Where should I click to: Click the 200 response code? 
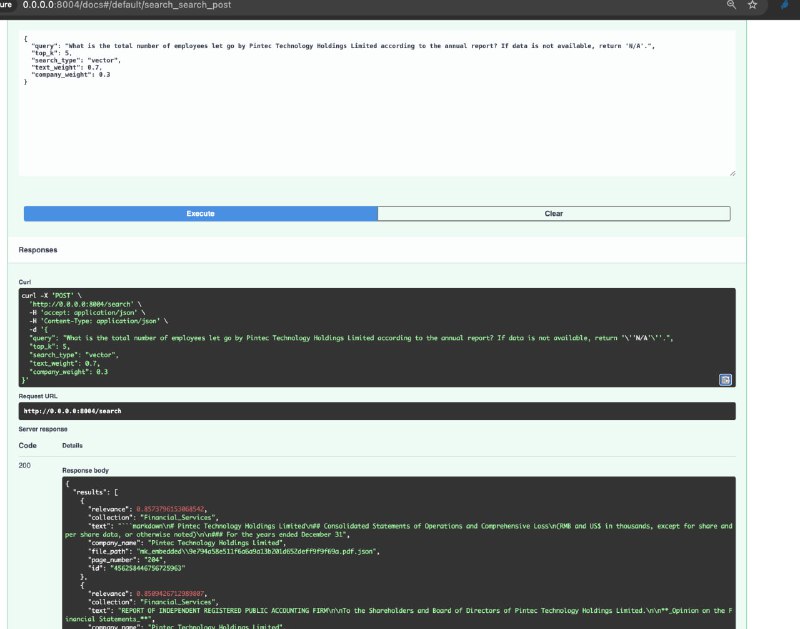click(x=24, y=466)
